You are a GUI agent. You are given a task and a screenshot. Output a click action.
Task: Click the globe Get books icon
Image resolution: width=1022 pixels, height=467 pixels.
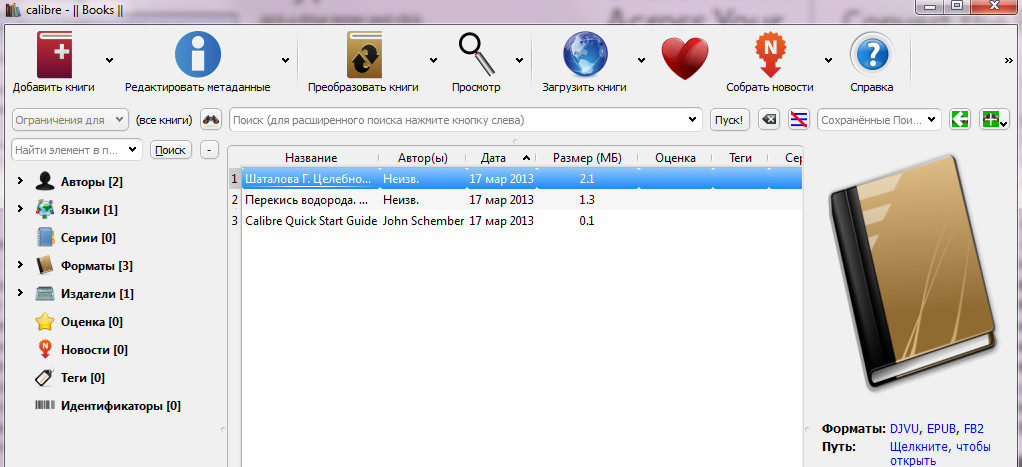[584, 55]
